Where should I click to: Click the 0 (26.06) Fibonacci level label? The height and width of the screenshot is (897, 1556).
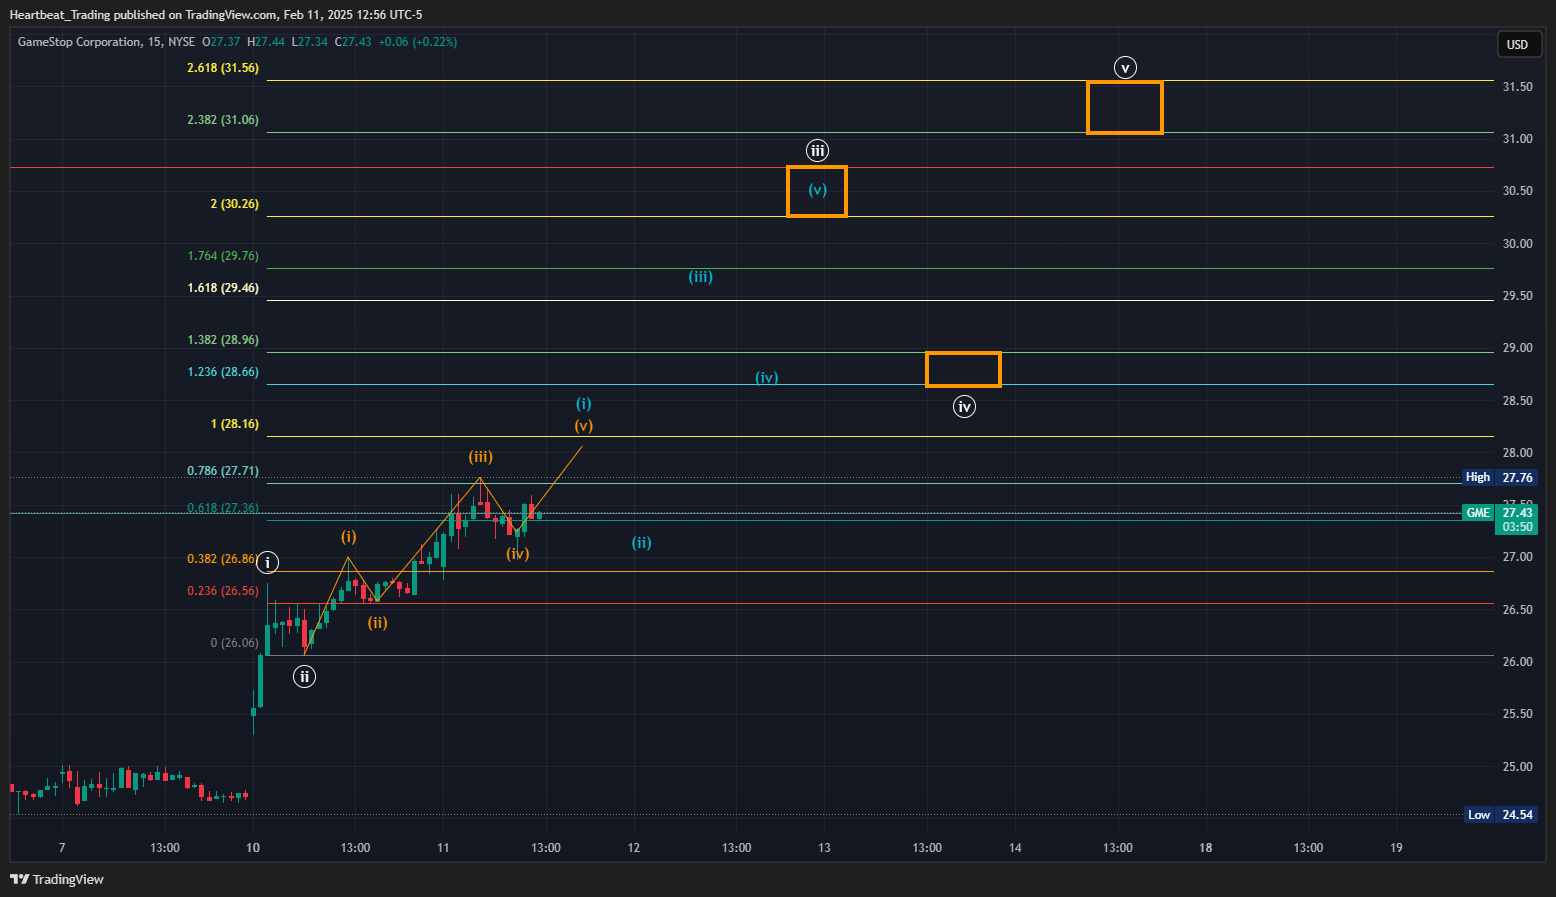[235, 643]
